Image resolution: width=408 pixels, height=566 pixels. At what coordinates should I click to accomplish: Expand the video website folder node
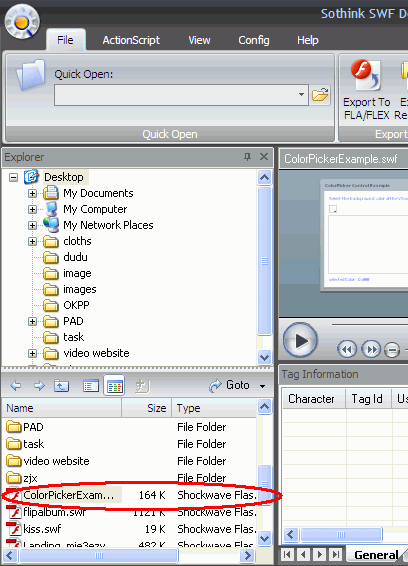click(x=32, y=353)
